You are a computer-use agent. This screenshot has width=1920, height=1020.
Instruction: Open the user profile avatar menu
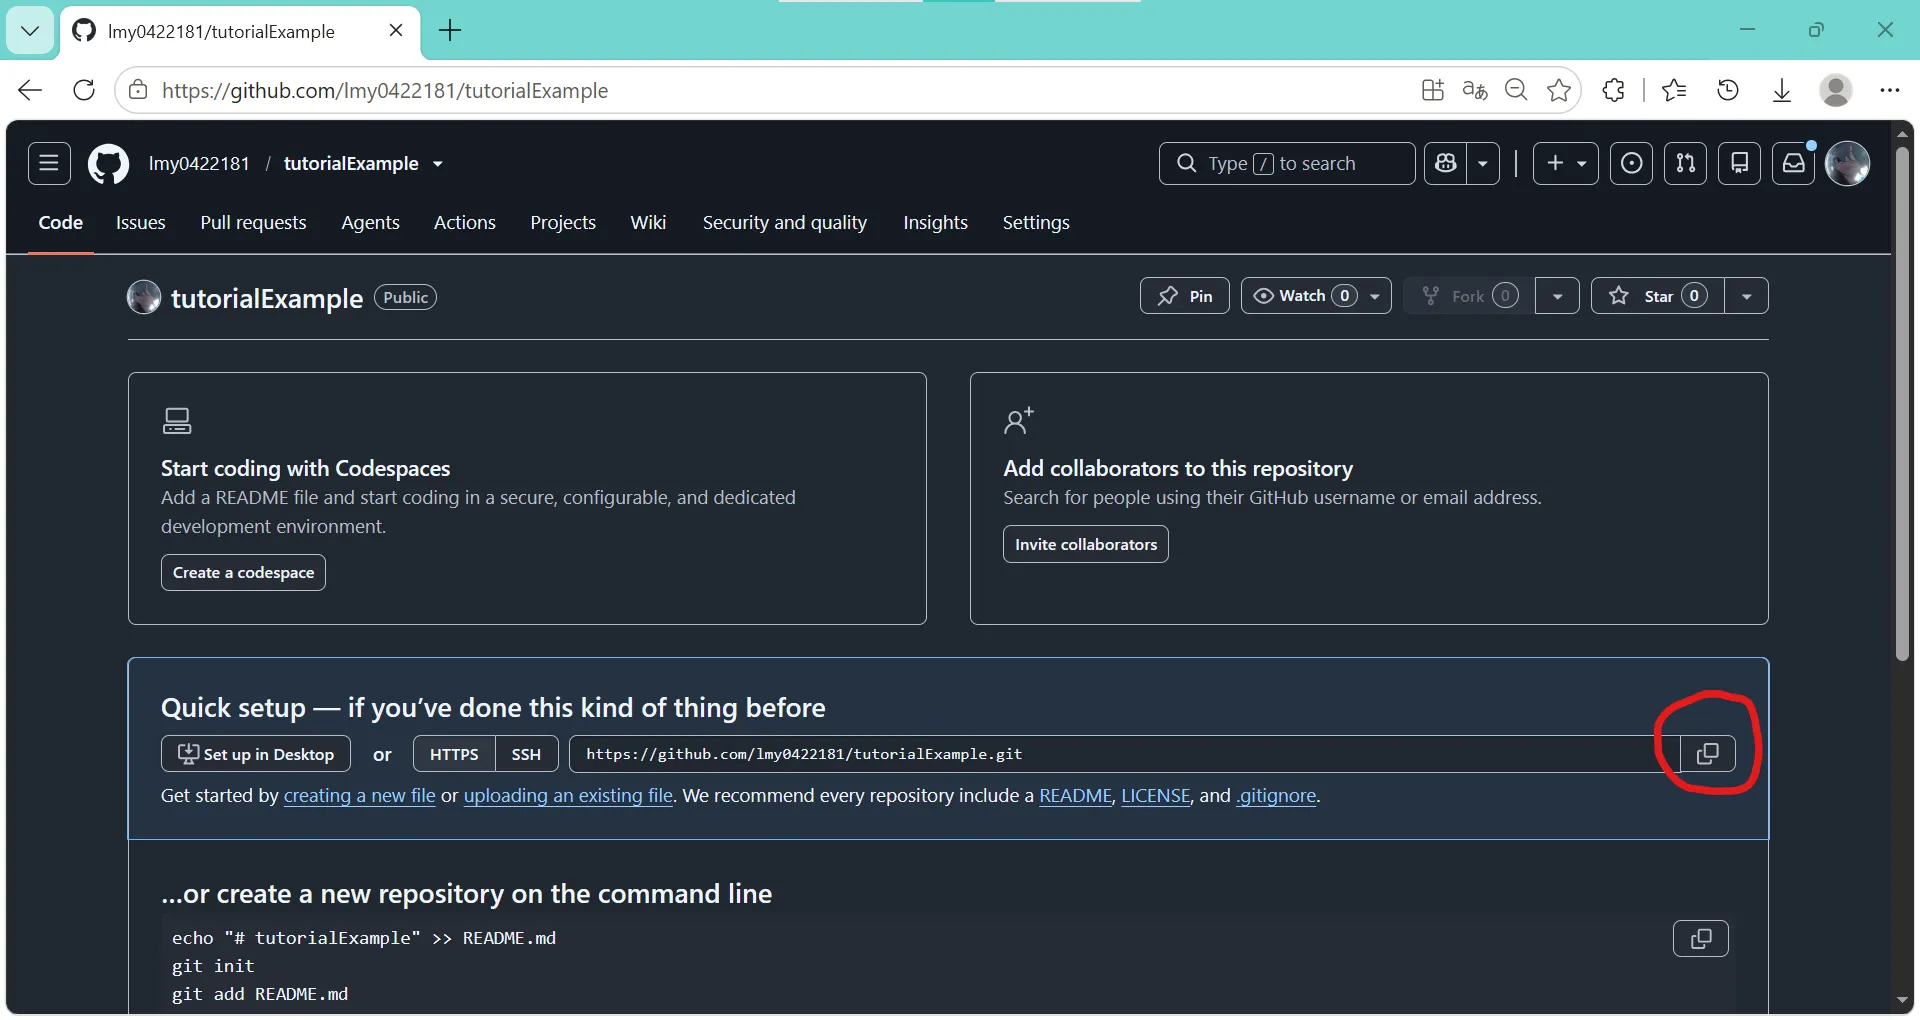click(x=1847, y=163)
